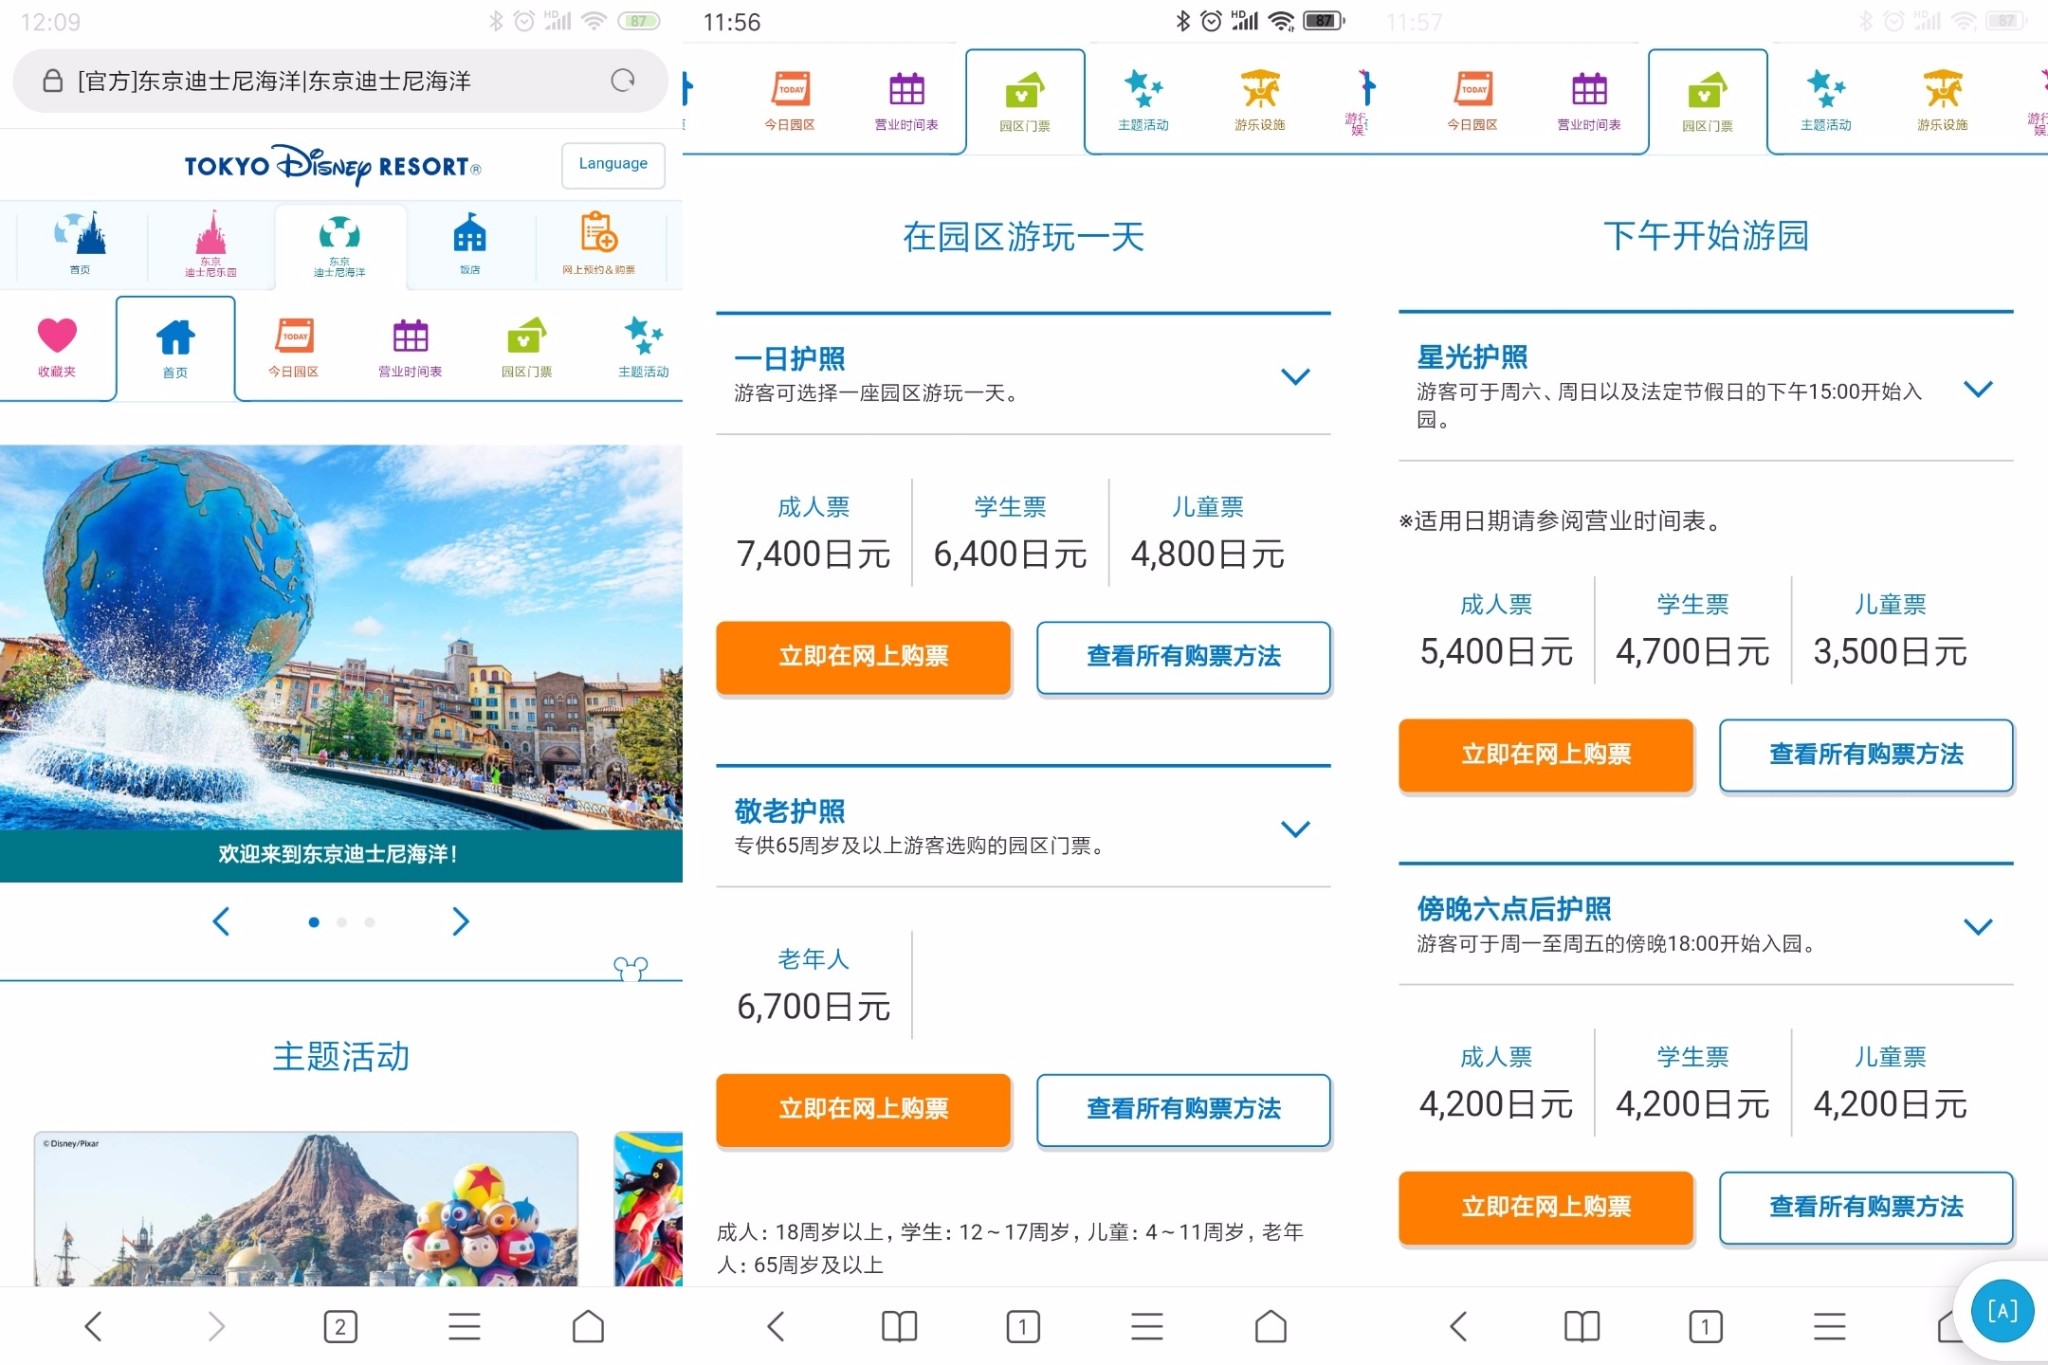Buy 星光护照 online with orange button
This screenshot has width=2048, height=1365.
pos(1546,754)
